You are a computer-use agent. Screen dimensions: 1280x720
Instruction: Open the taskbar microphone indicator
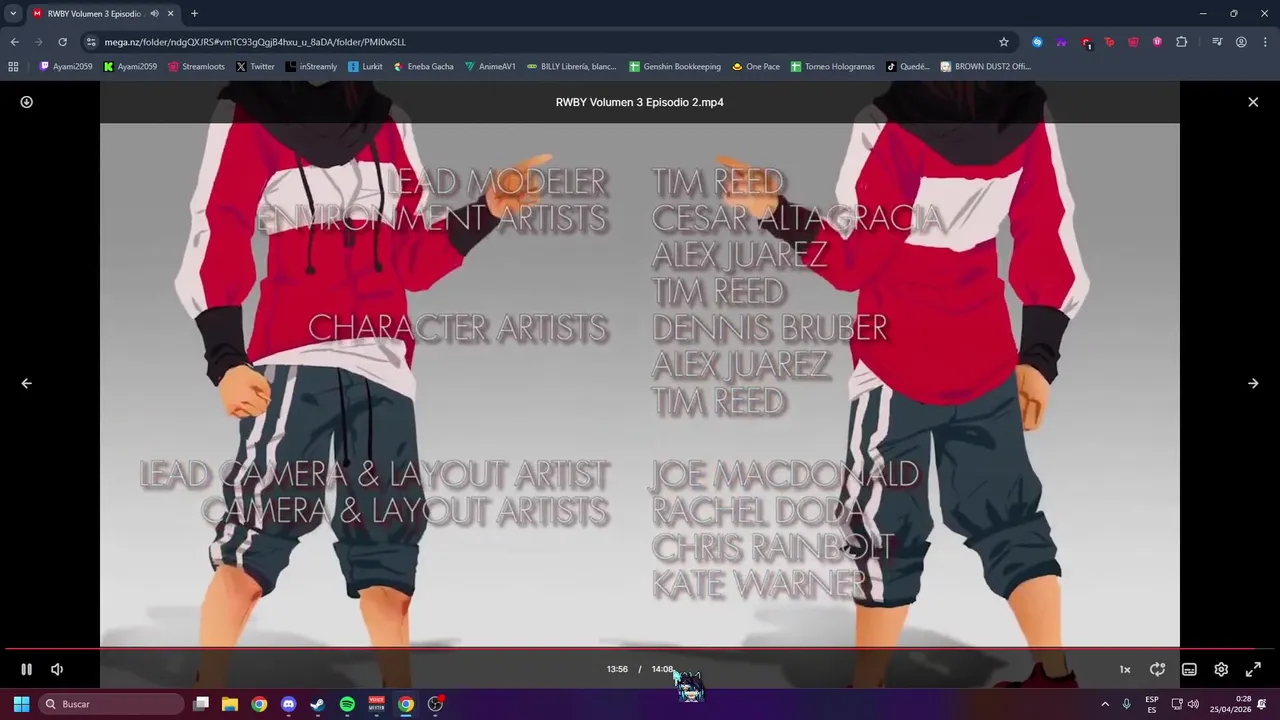pos(1127,704)
